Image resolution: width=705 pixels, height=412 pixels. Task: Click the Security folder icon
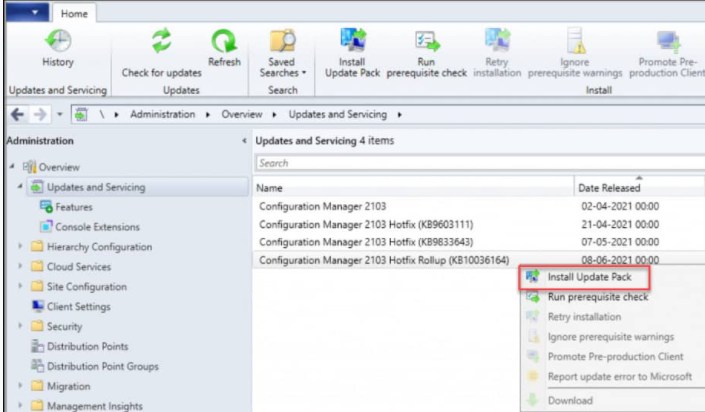(x=37, y=325)
